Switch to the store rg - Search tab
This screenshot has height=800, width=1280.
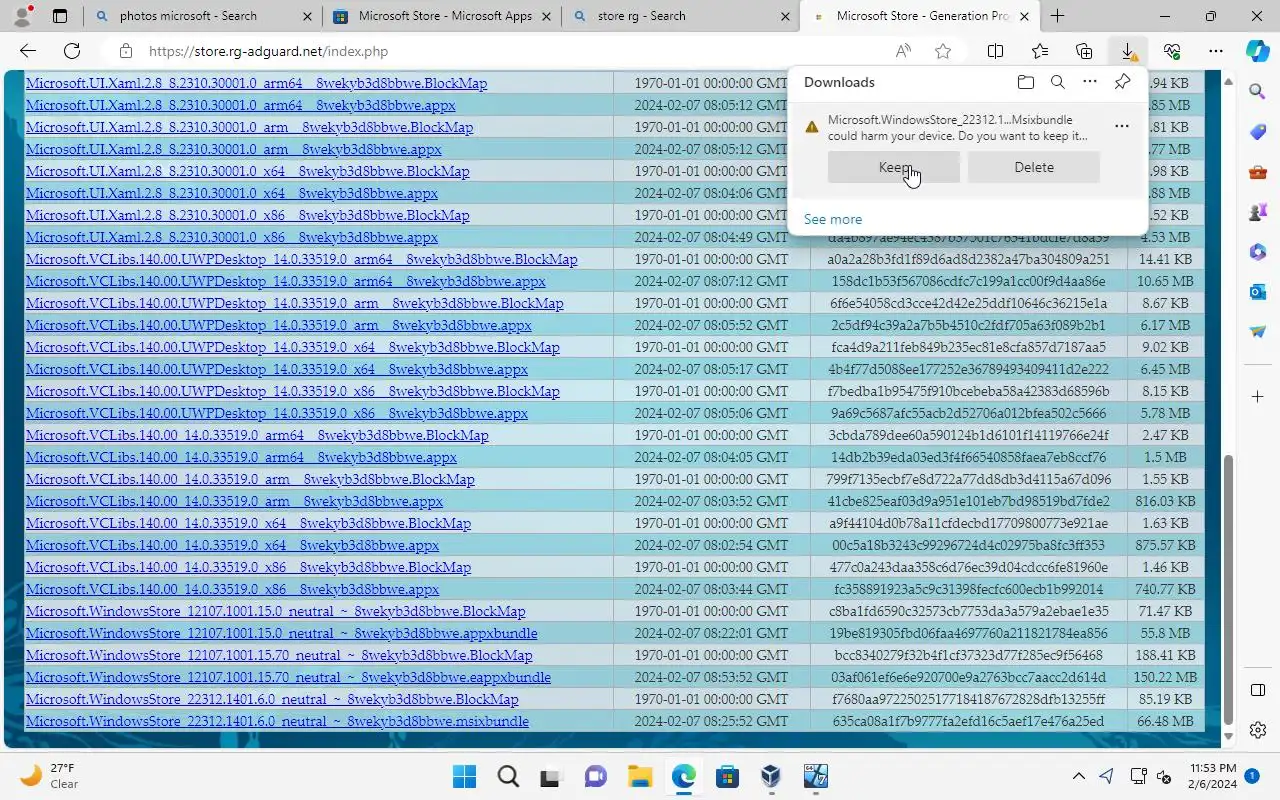[x=680, y=16]
